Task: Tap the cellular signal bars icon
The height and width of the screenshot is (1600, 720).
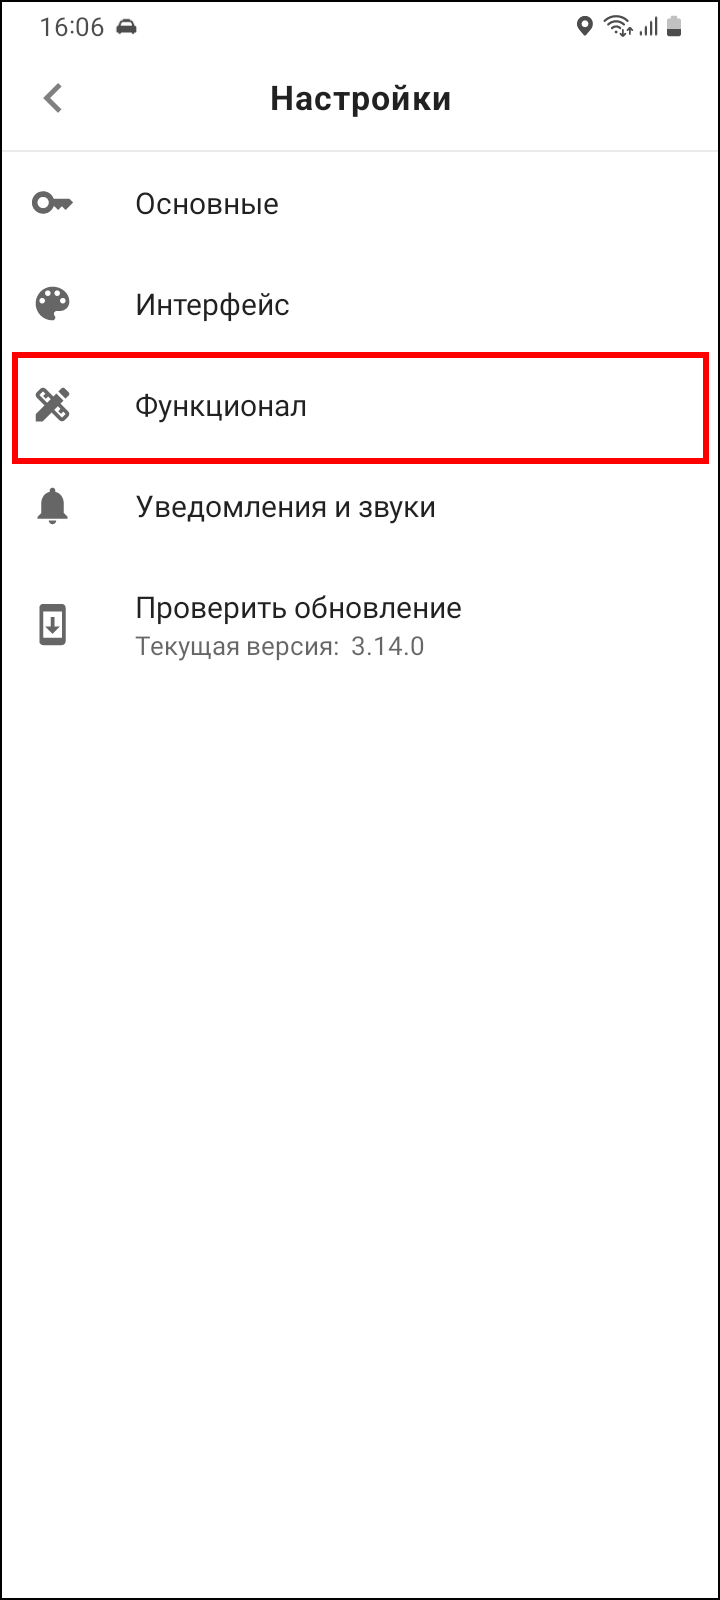Action: coord(648,27)
